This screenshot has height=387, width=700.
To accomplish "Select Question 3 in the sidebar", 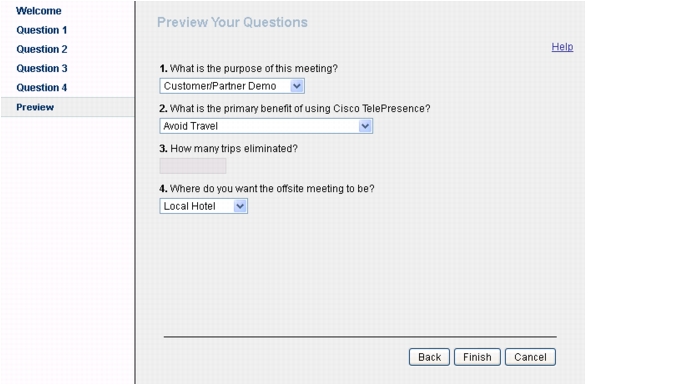I will point(42,68).
